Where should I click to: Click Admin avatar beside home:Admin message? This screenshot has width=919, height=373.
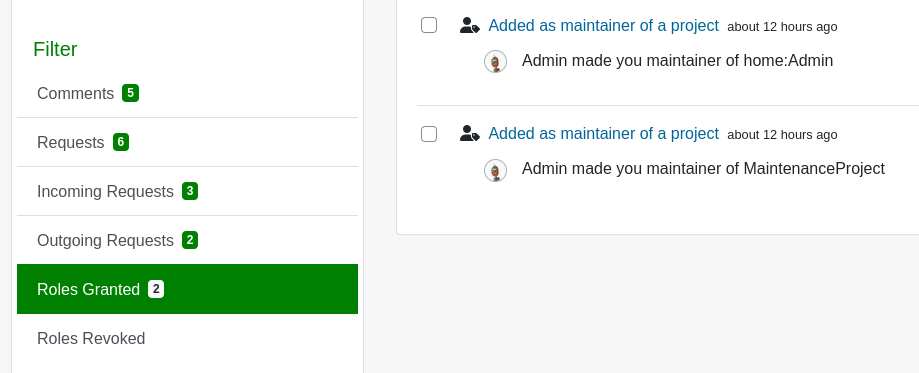(x=495, y=62)
